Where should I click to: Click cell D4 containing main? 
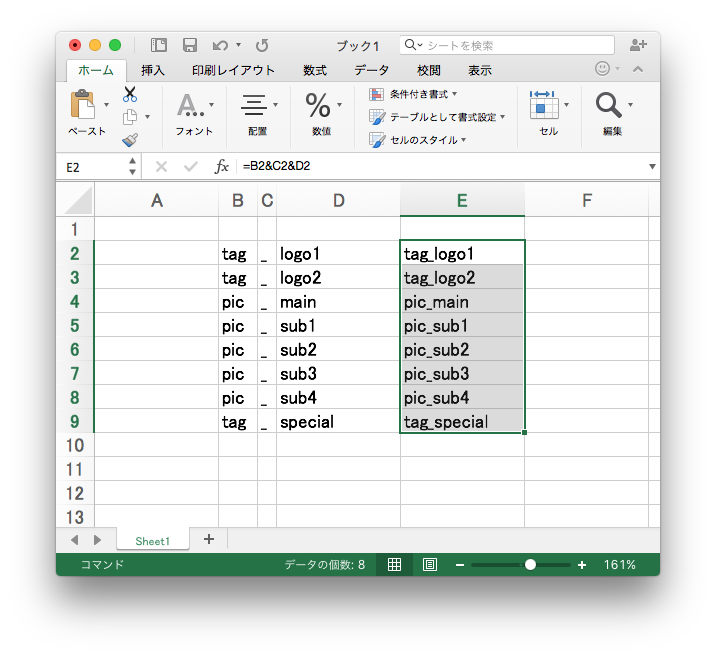338,301
